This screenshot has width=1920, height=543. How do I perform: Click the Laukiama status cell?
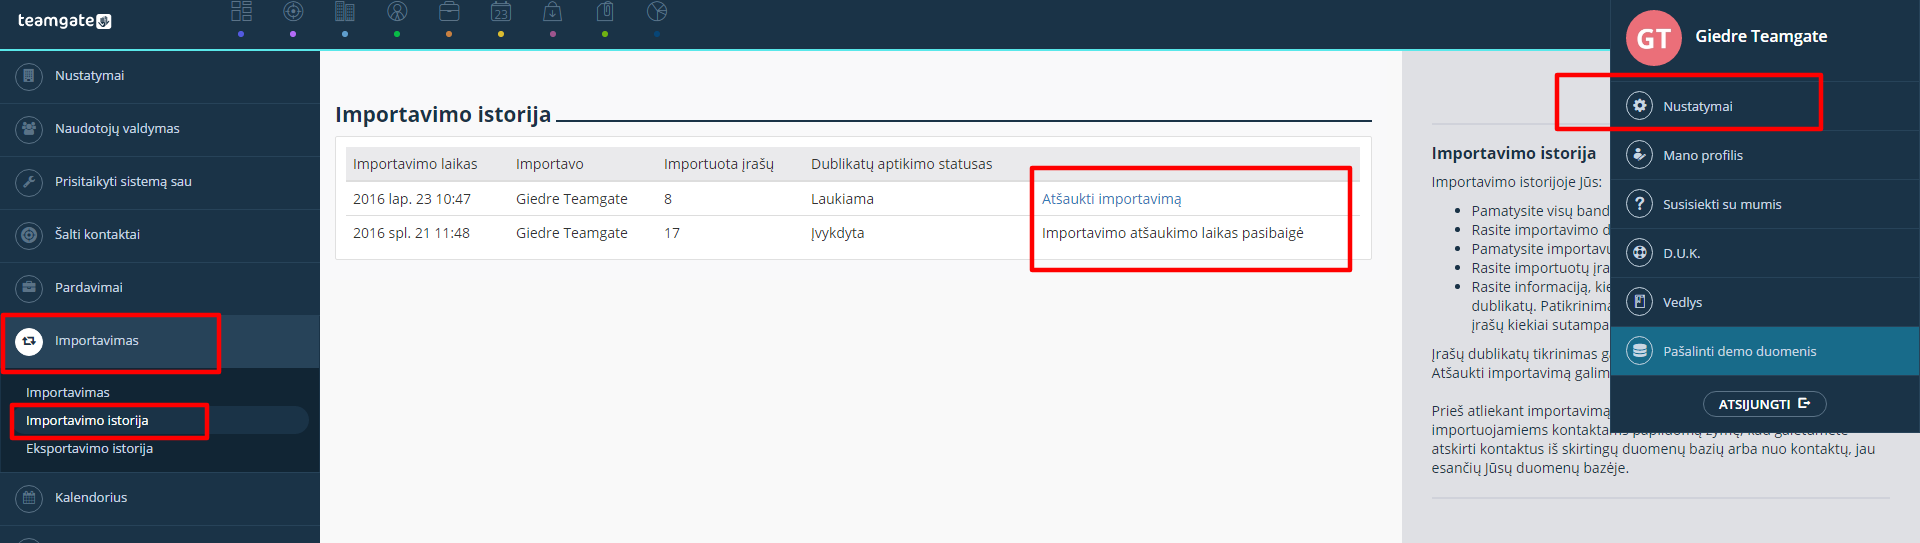click(x=842, y=199)
